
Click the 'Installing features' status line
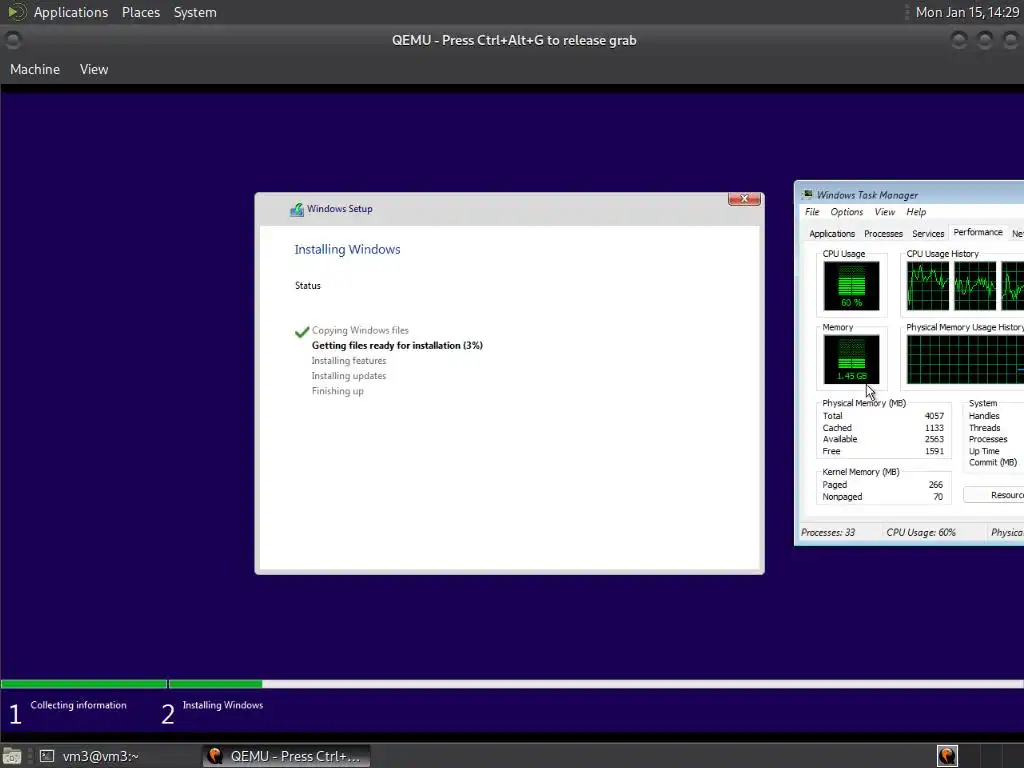[x=349, y=360]
